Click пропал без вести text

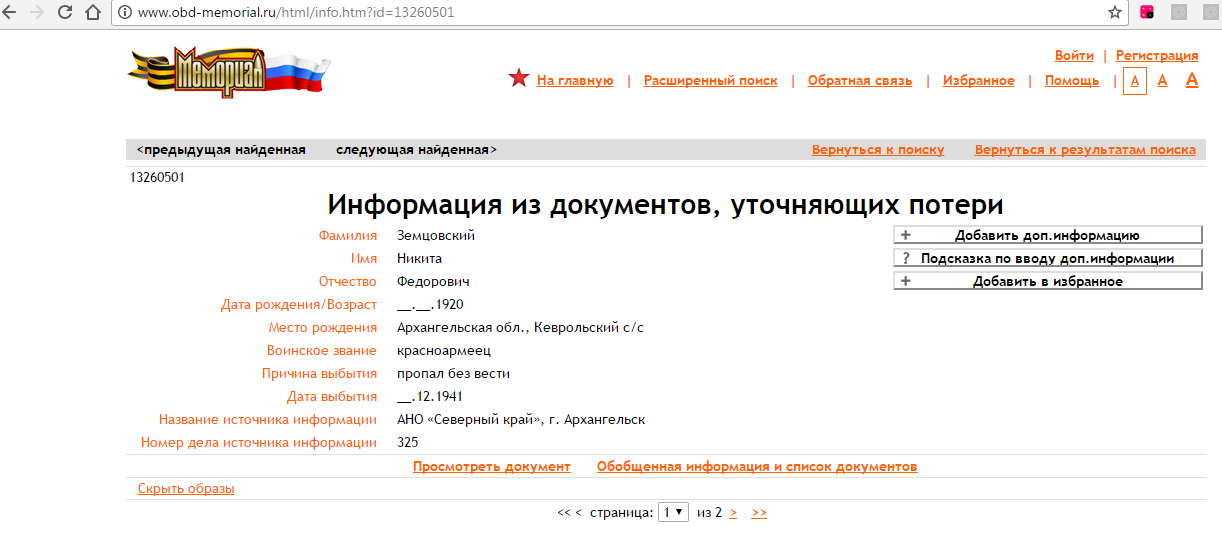(x=454, y=374)
